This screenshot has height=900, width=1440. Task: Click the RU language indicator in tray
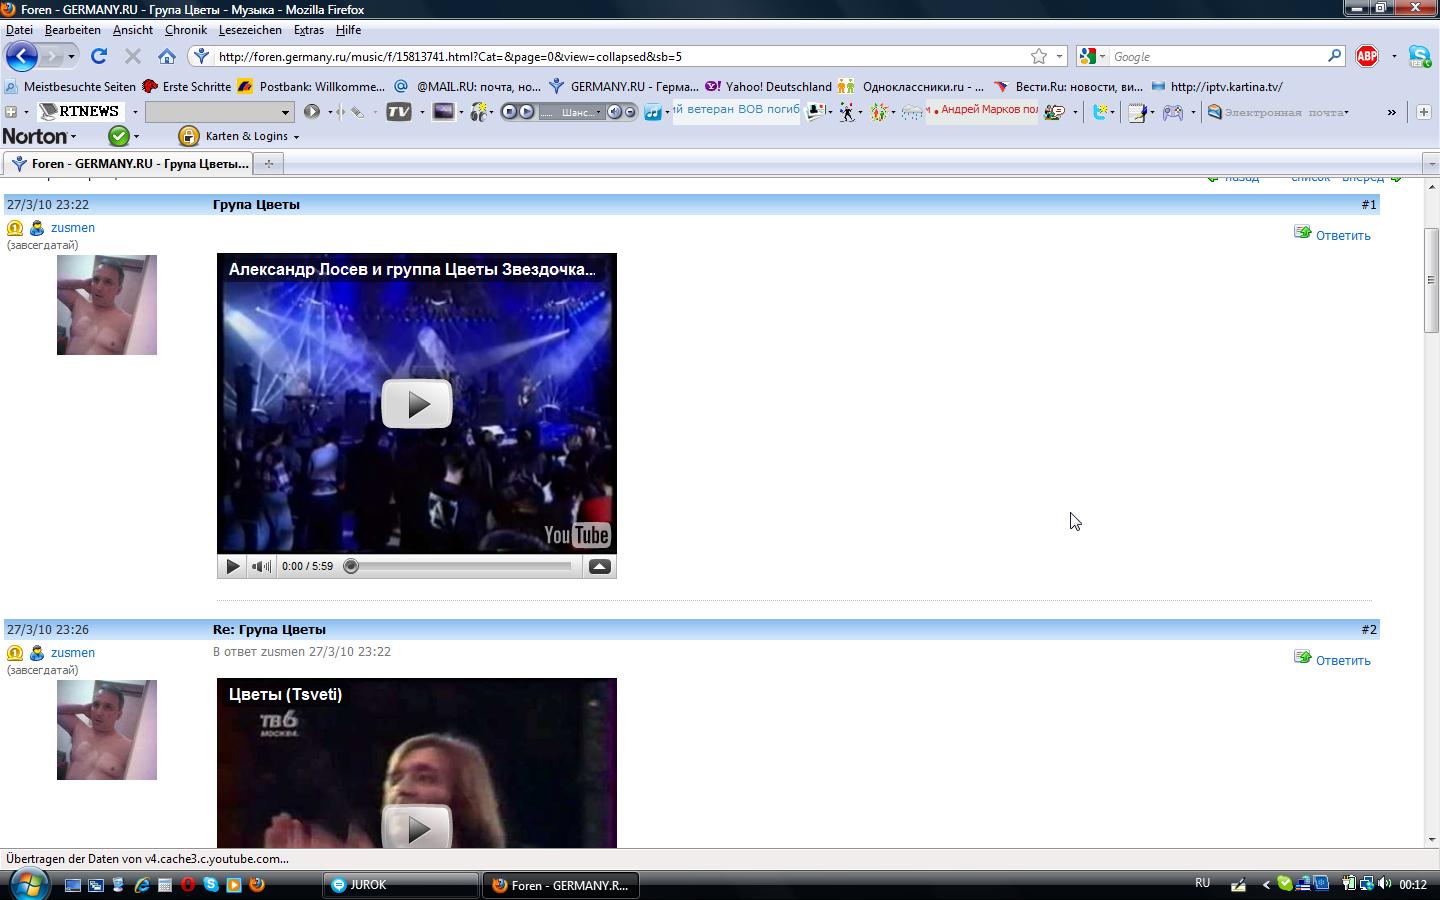1202,883
